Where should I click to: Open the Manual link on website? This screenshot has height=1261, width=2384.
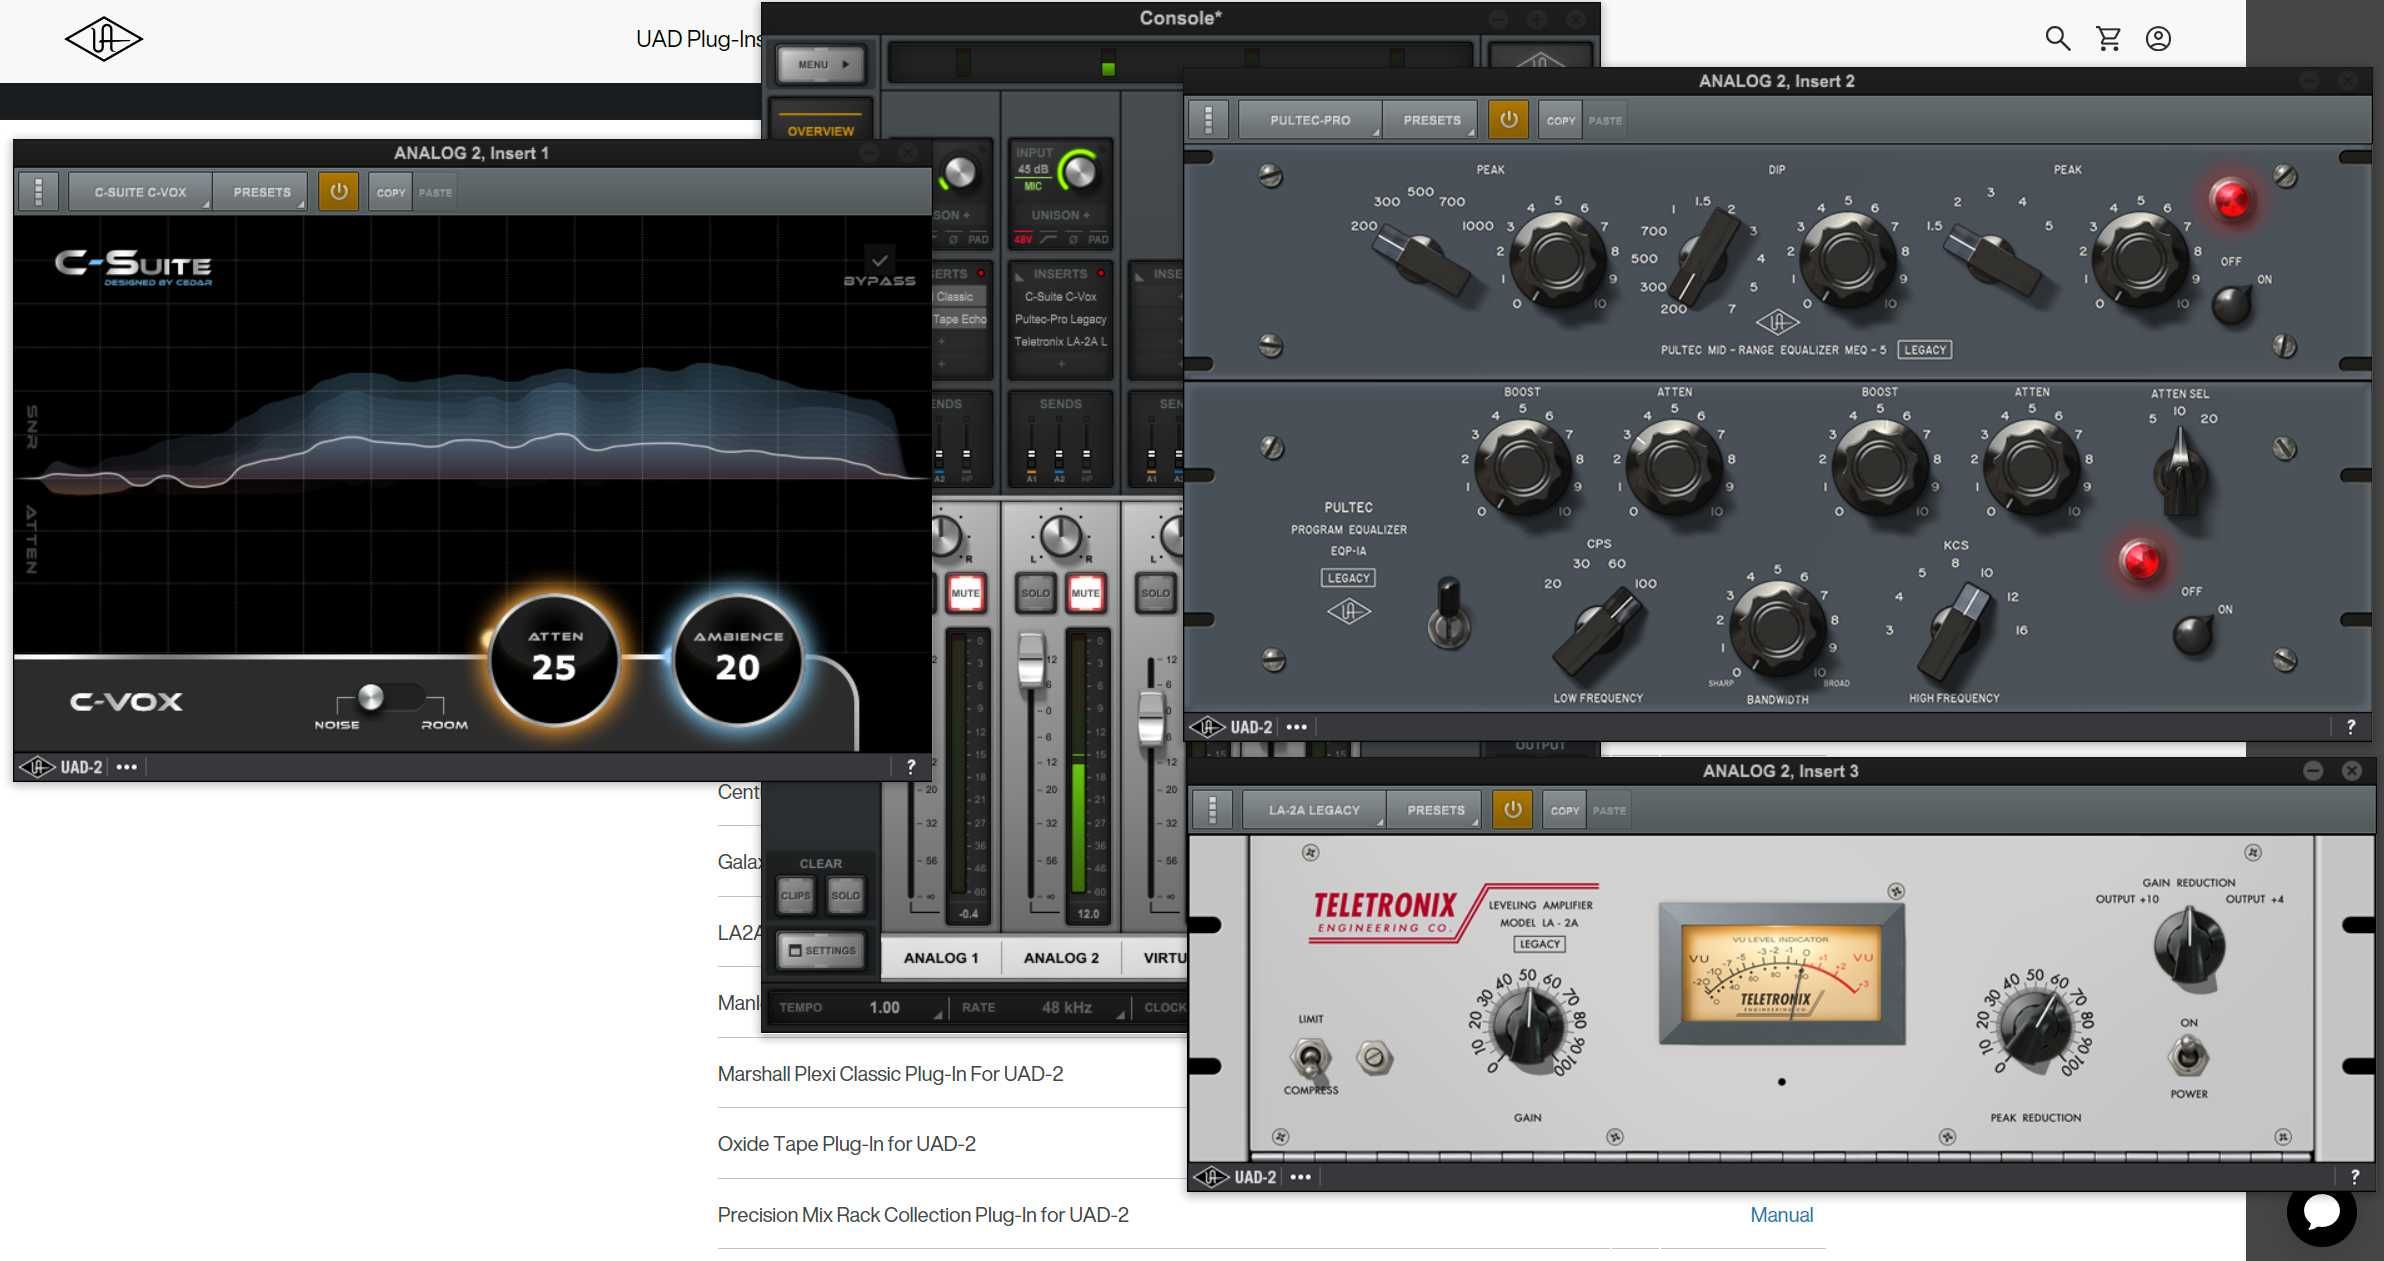[1781, 1214]
